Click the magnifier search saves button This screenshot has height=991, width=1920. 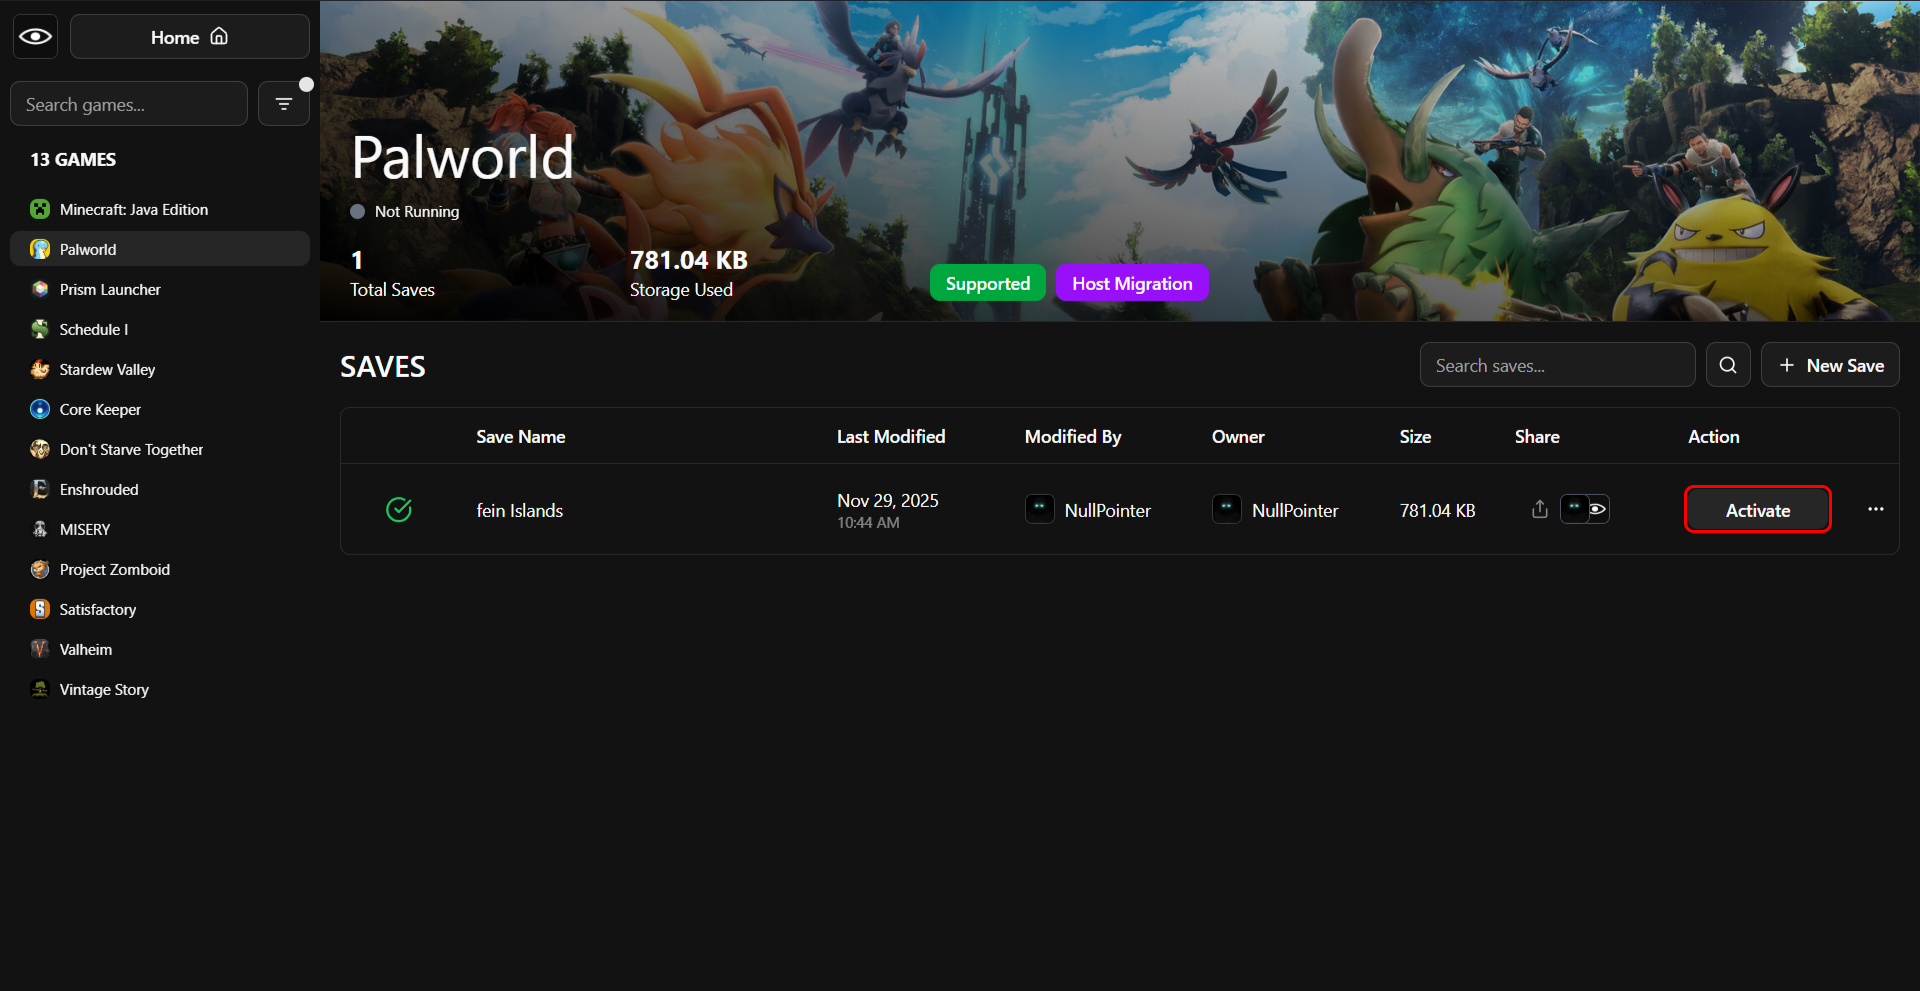click(x=1728, y=365)
